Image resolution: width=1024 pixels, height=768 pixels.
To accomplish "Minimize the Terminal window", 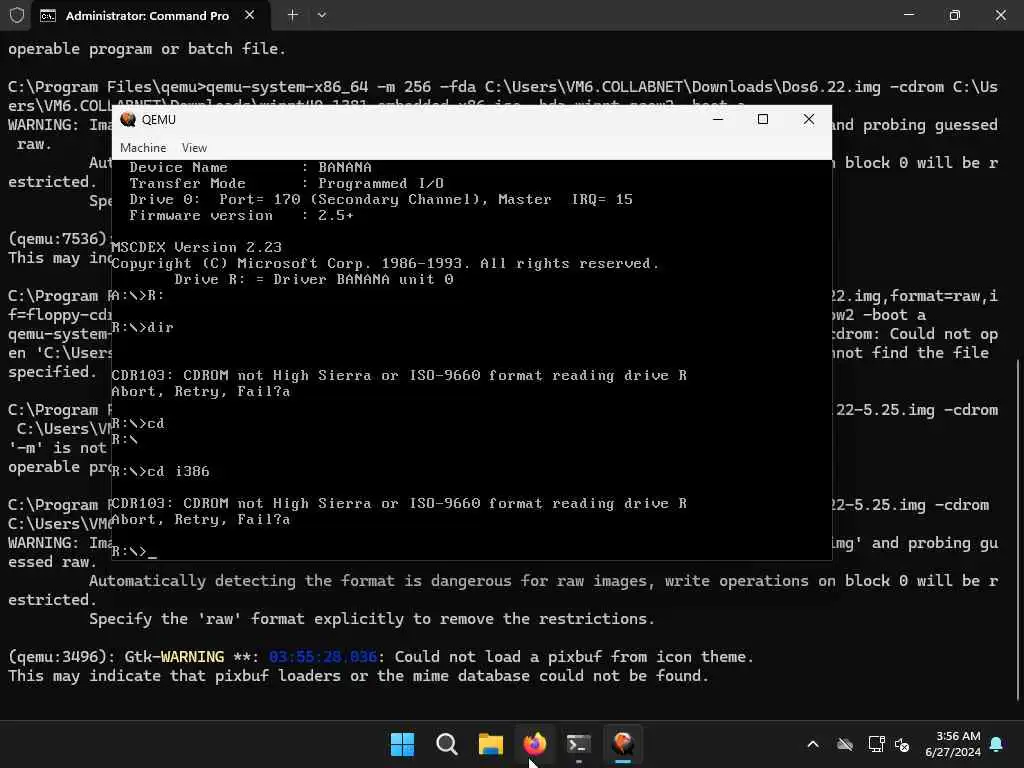I will 908,14.
